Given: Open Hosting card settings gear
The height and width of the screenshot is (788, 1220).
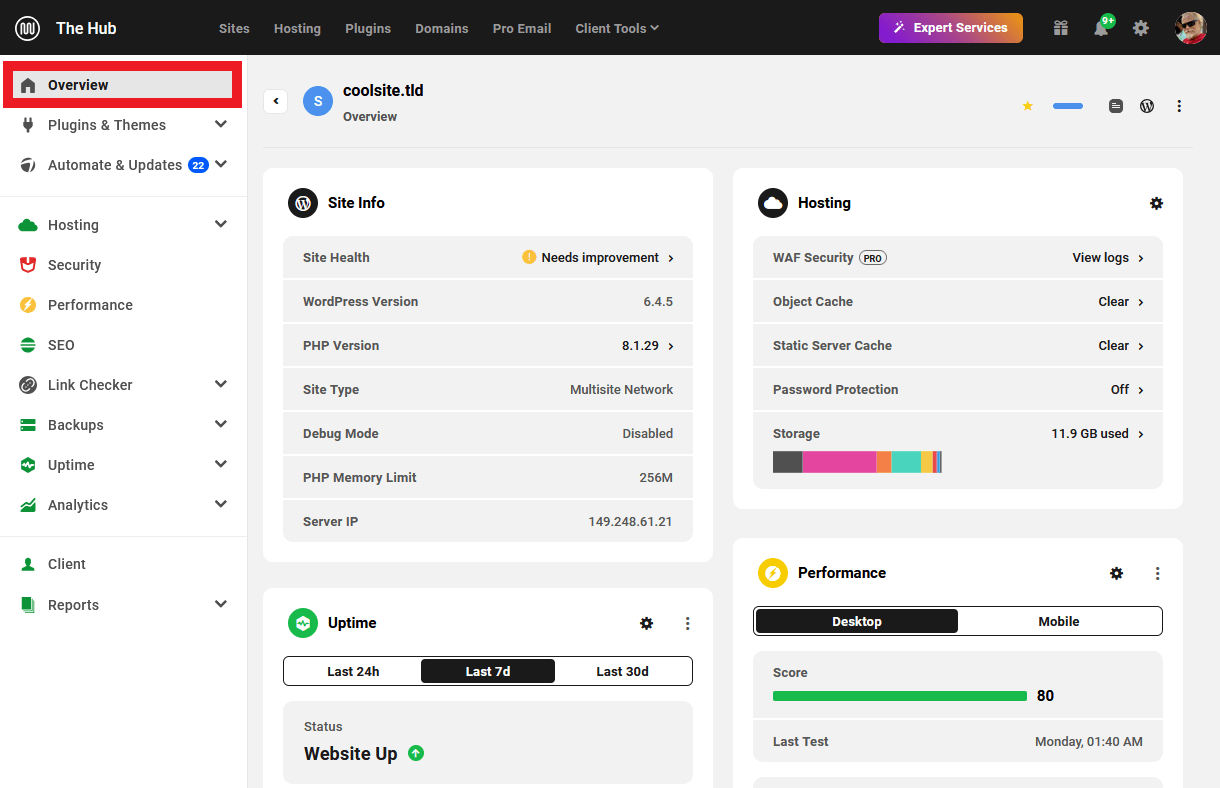Looking at the screenshot, I should tap(1156, 203).
